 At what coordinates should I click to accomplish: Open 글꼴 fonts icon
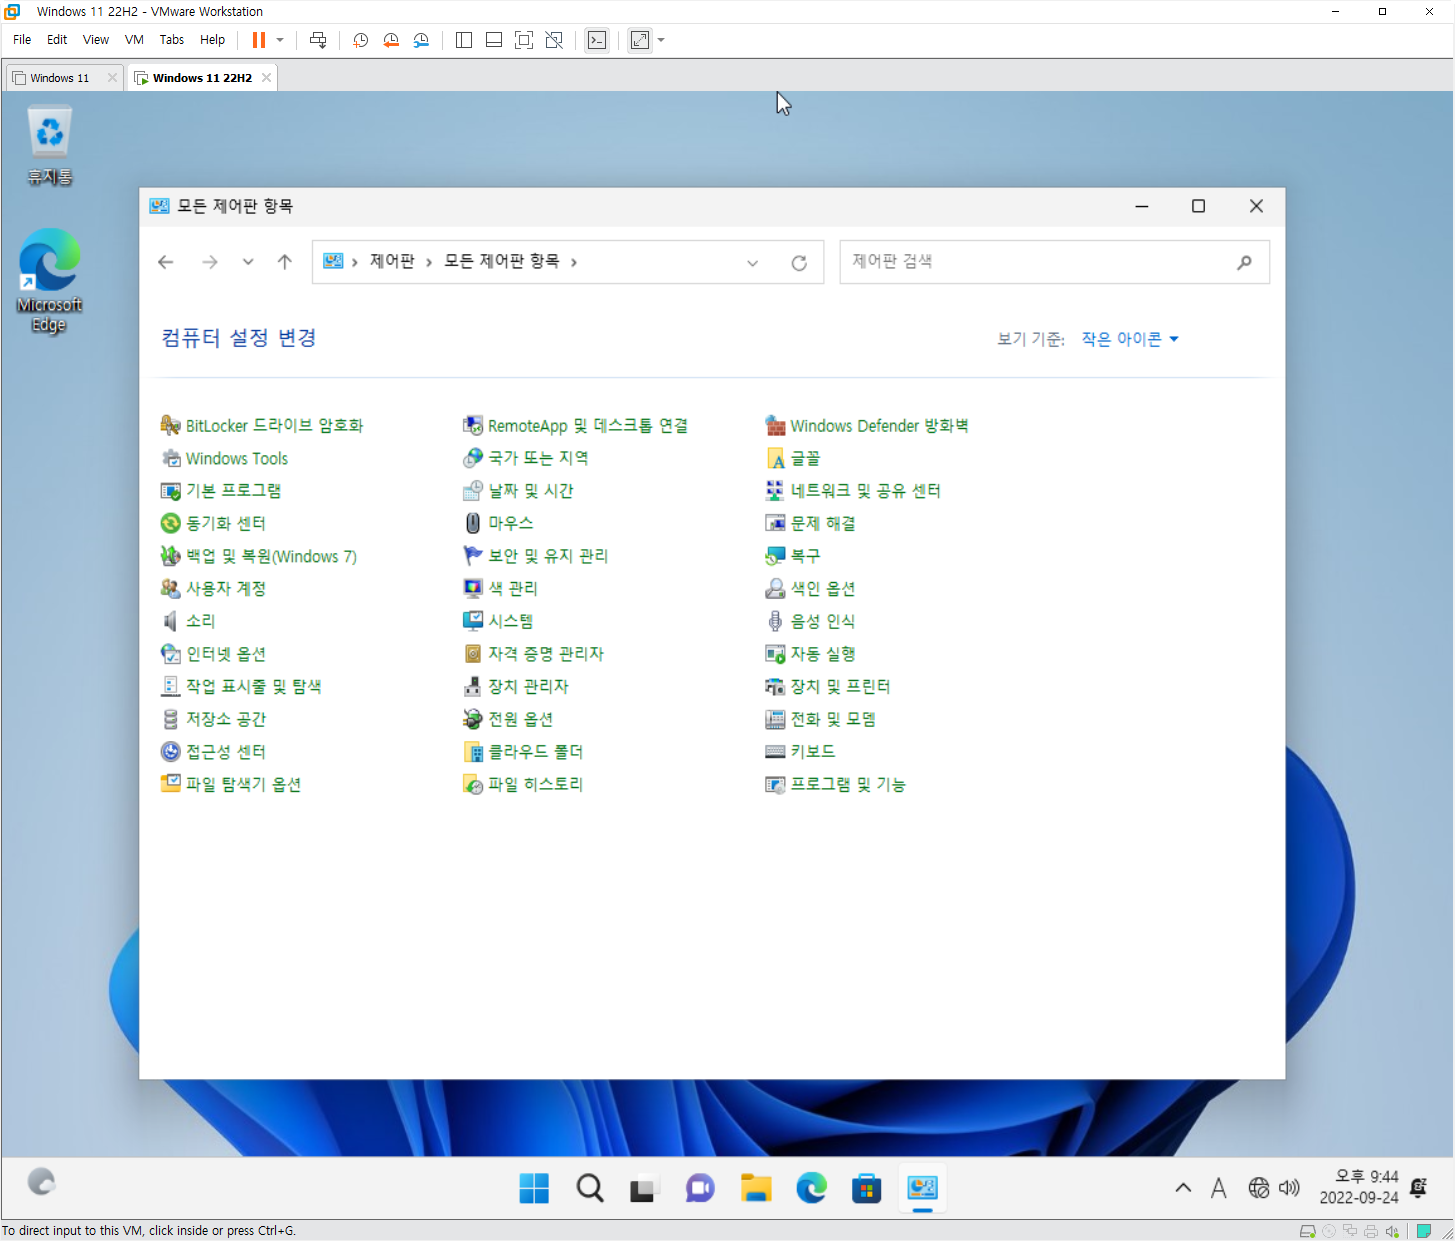click(775, 459)
